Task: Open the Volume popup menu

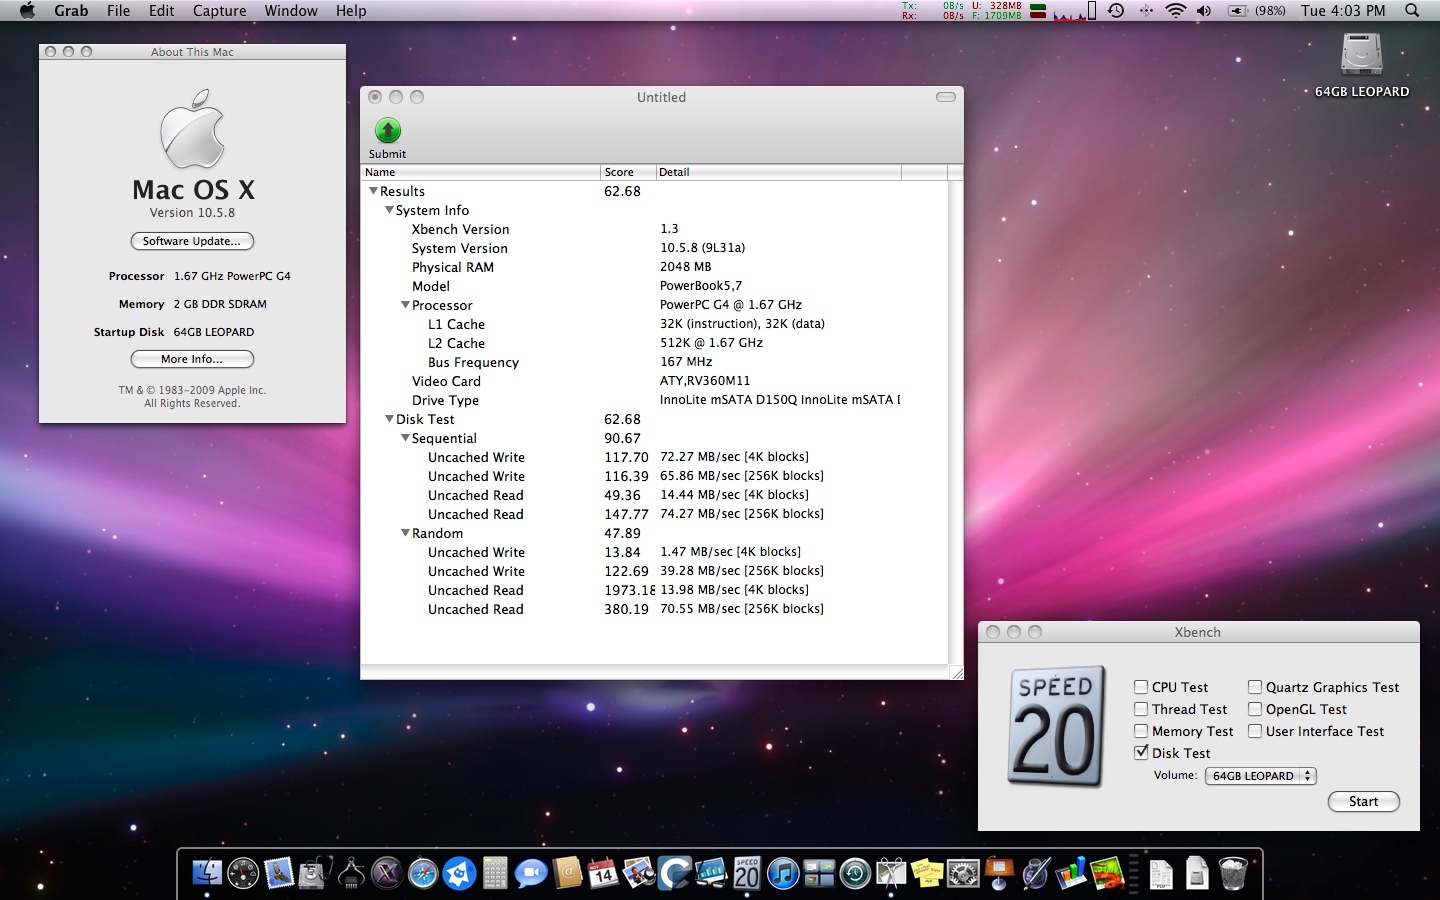Action: pyautogui.click(x=1260, y=776)
